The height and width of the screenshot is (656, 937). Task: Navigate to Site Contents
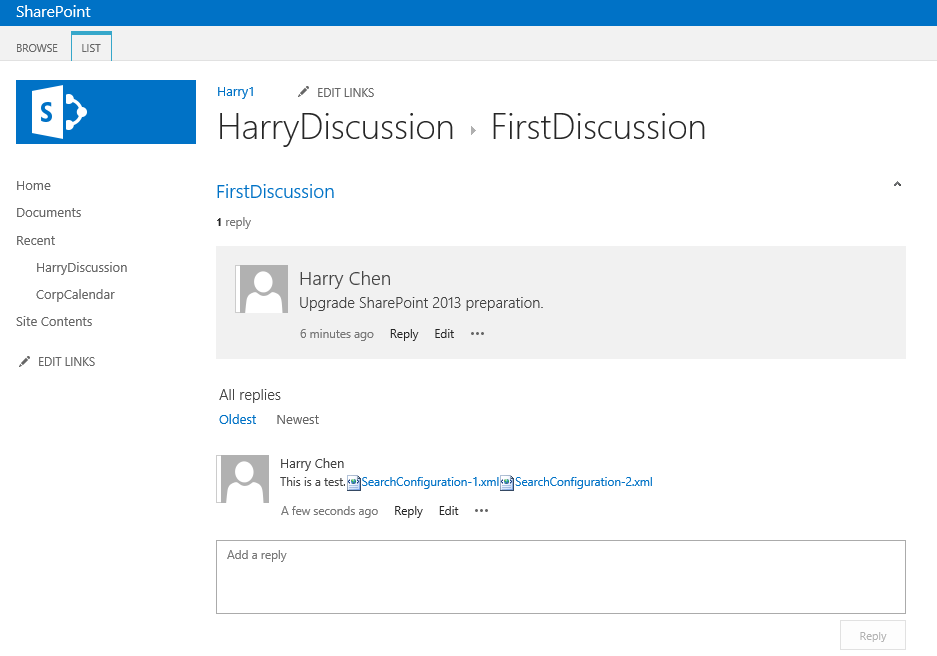[53, 321]
